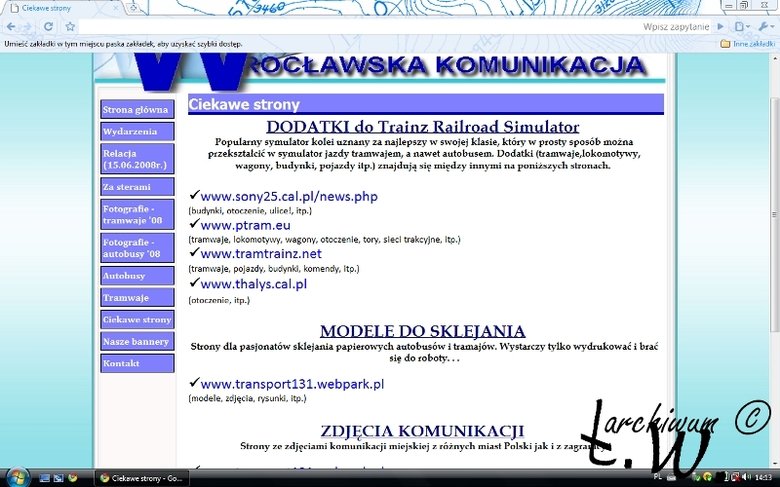Open the volume speaker tray icon
The height and width of the screenshot is (487, 780).
coord(745,478)
